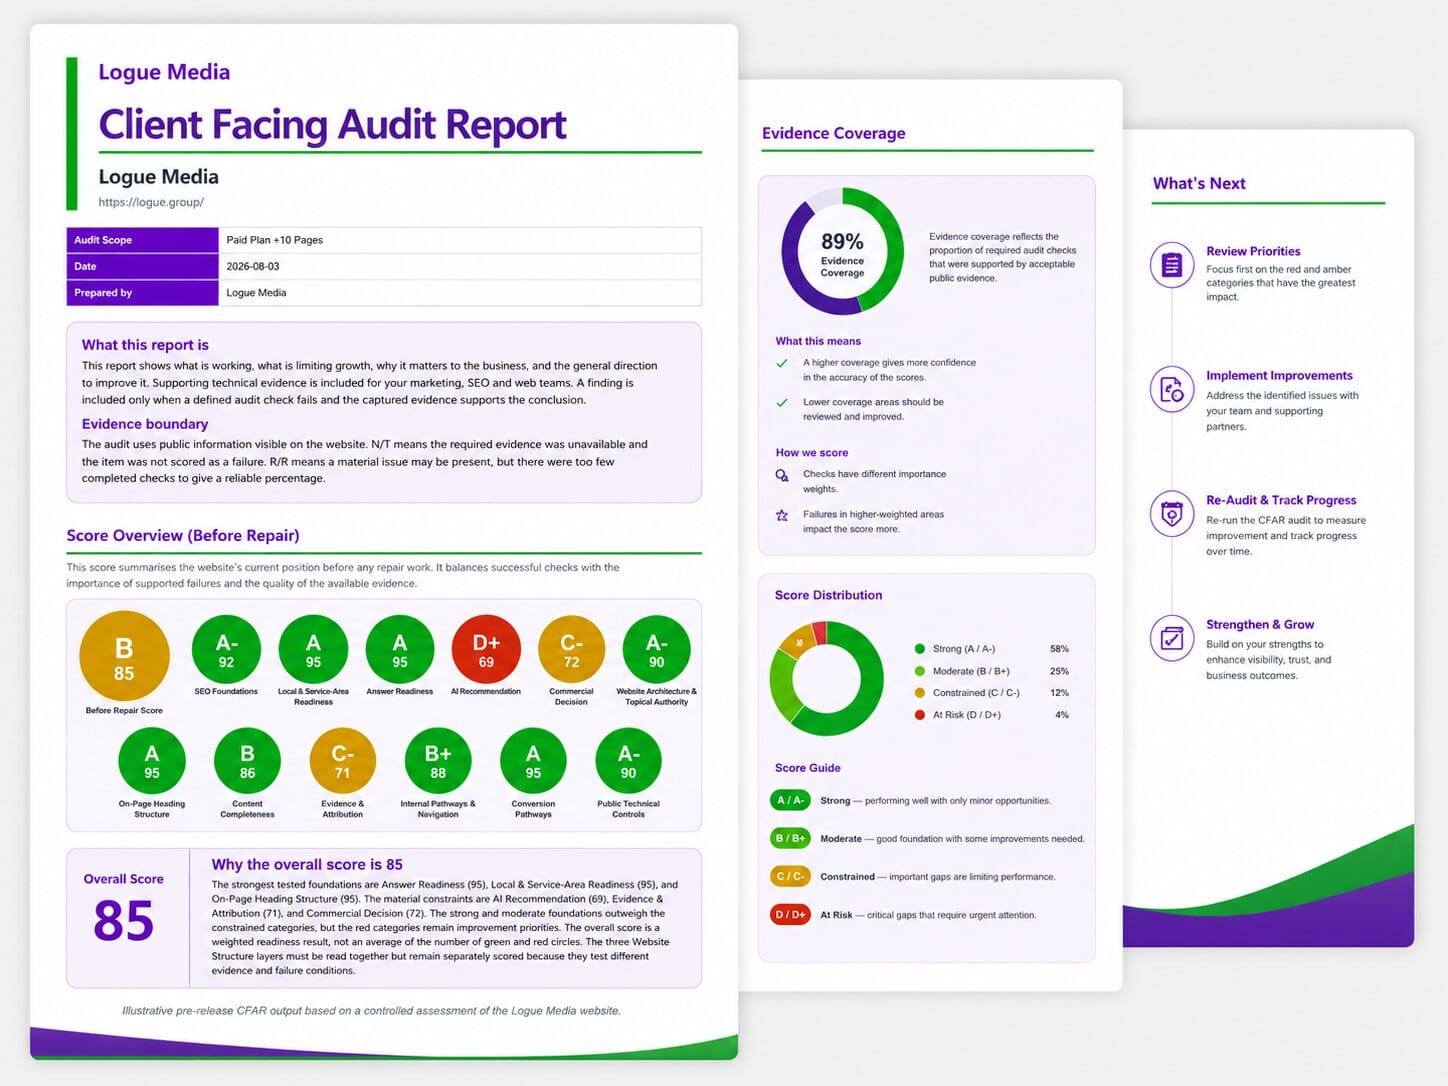This screenshot has height=1086, width=1448.
Task: Click 'Logue Media' value in Prepared by row
Action: click(x=256, y=293)
